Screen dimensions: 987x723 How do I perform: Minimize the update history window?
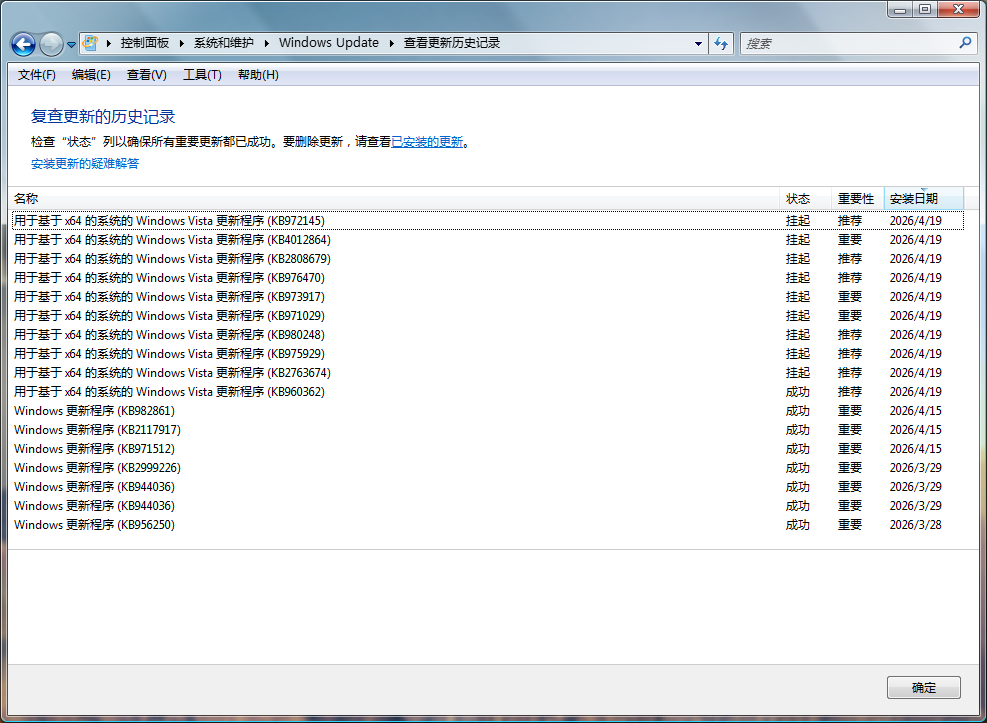(x=899, y=9)
